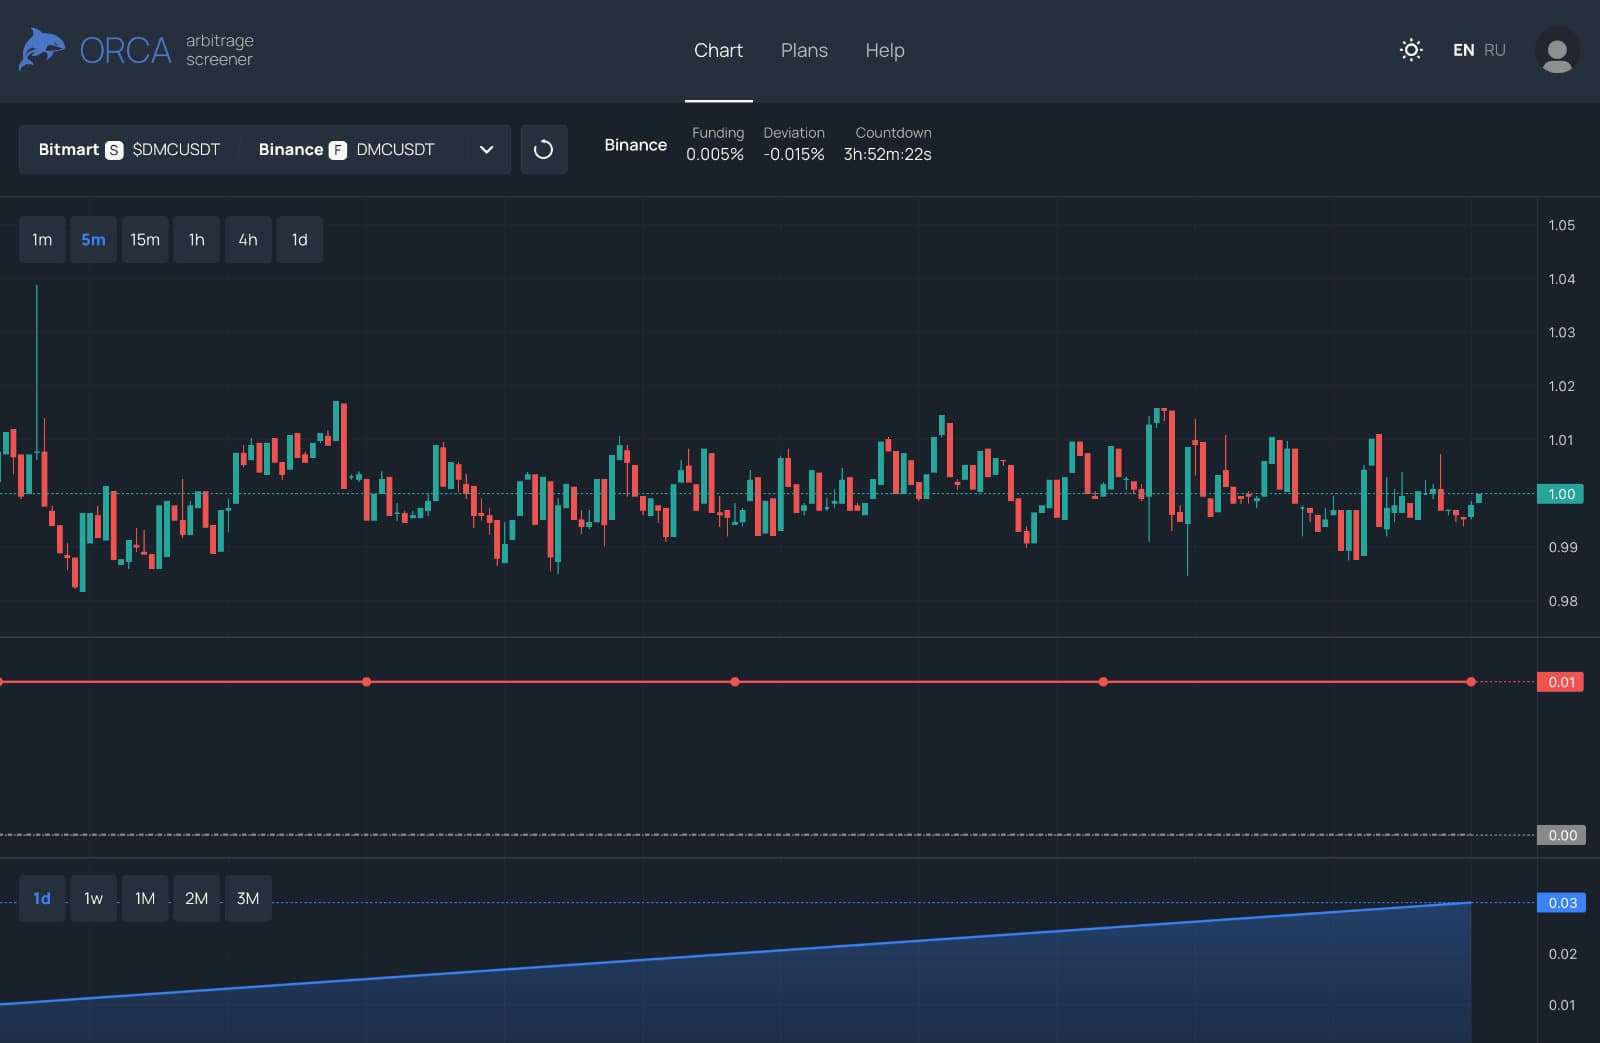Screen dimensions: 1600x1043
Task: Click the Bitmart spot 'S' badge
Action: pyautogui.click(x=114, y=150)
